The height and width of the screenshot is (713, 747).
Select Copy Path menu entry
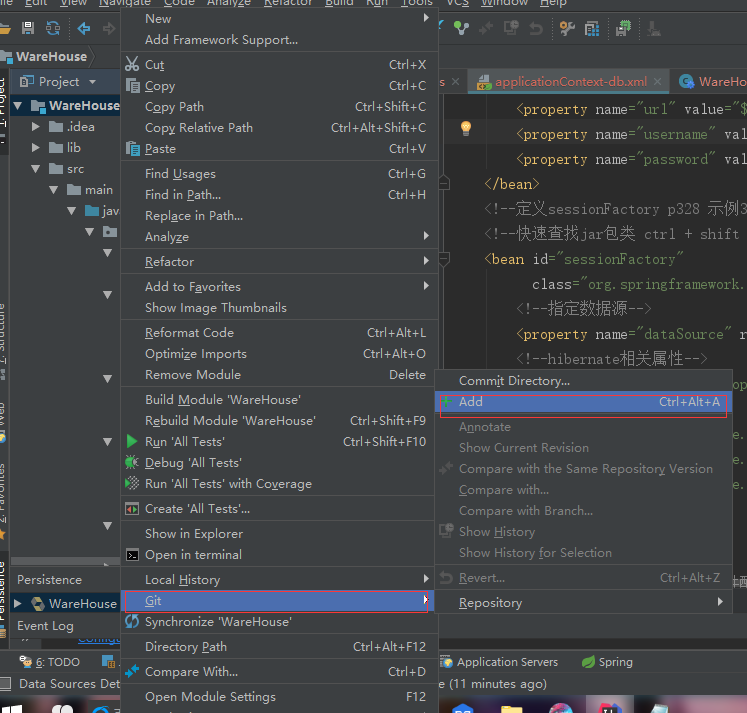(x=279, y=107)
